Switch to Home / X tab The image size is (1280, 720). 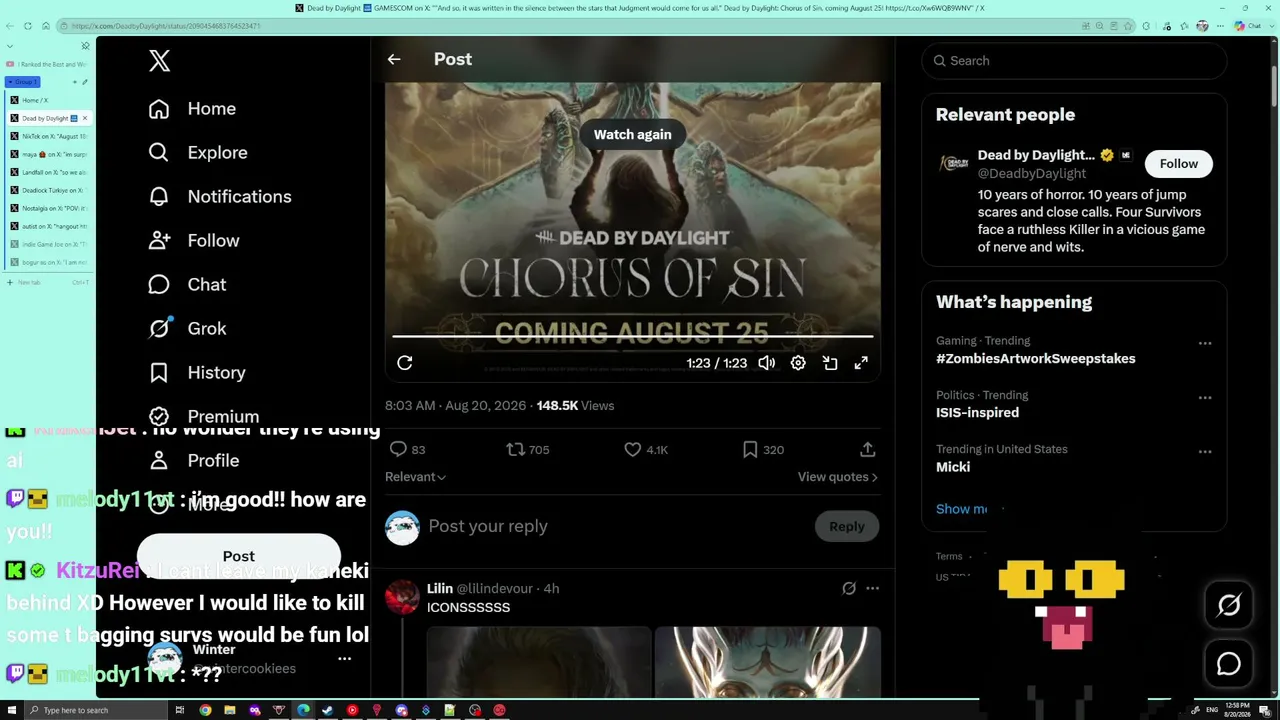(48, 100)
